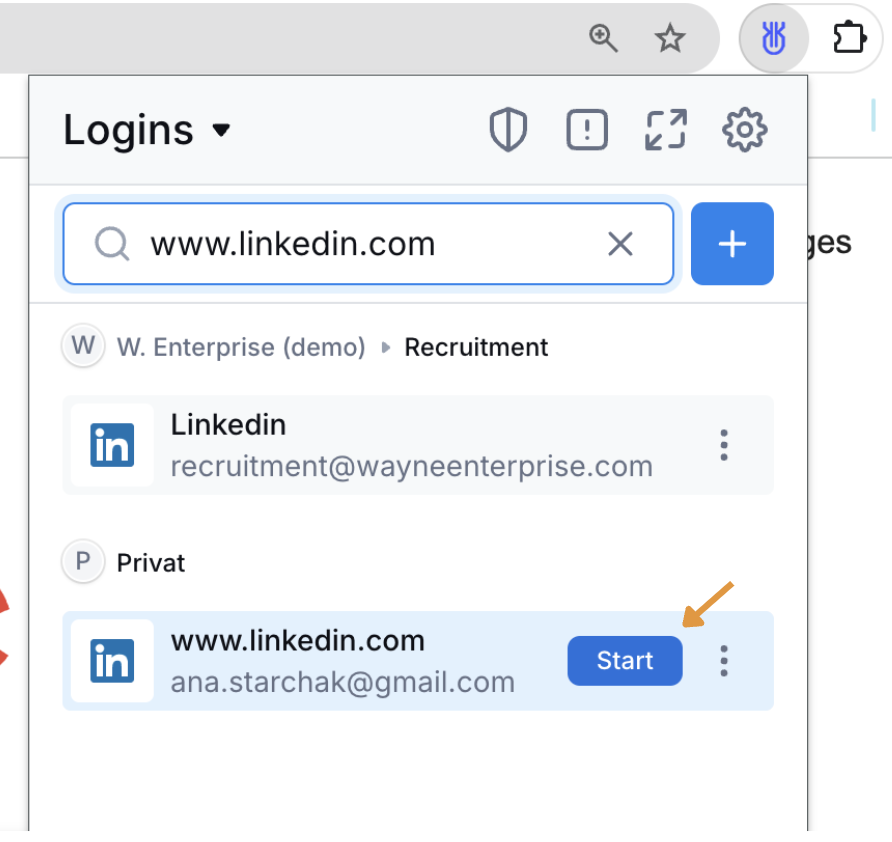Bookmark page with the star icon

pos(670,39)
